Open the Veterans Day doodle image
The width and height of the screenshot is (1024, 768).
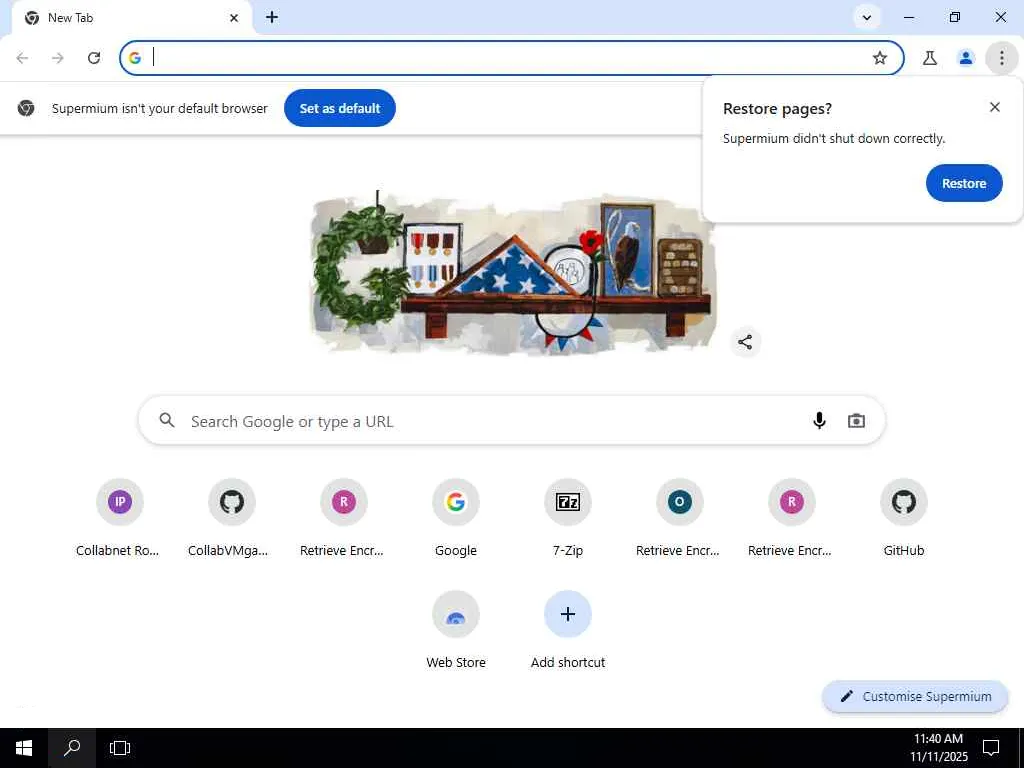click(513, 273)
